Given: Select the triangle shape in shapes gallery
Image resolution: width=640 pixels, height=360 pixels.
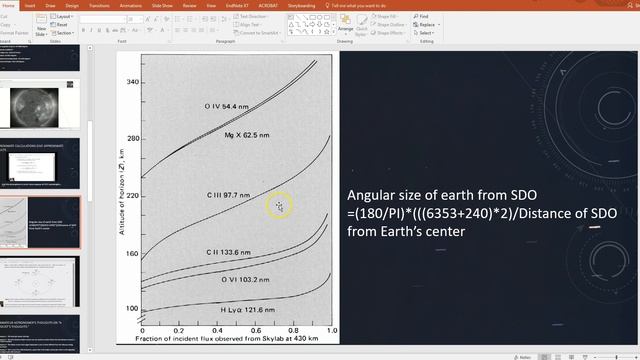Looking at the screenshot, I should pos(291,24).
